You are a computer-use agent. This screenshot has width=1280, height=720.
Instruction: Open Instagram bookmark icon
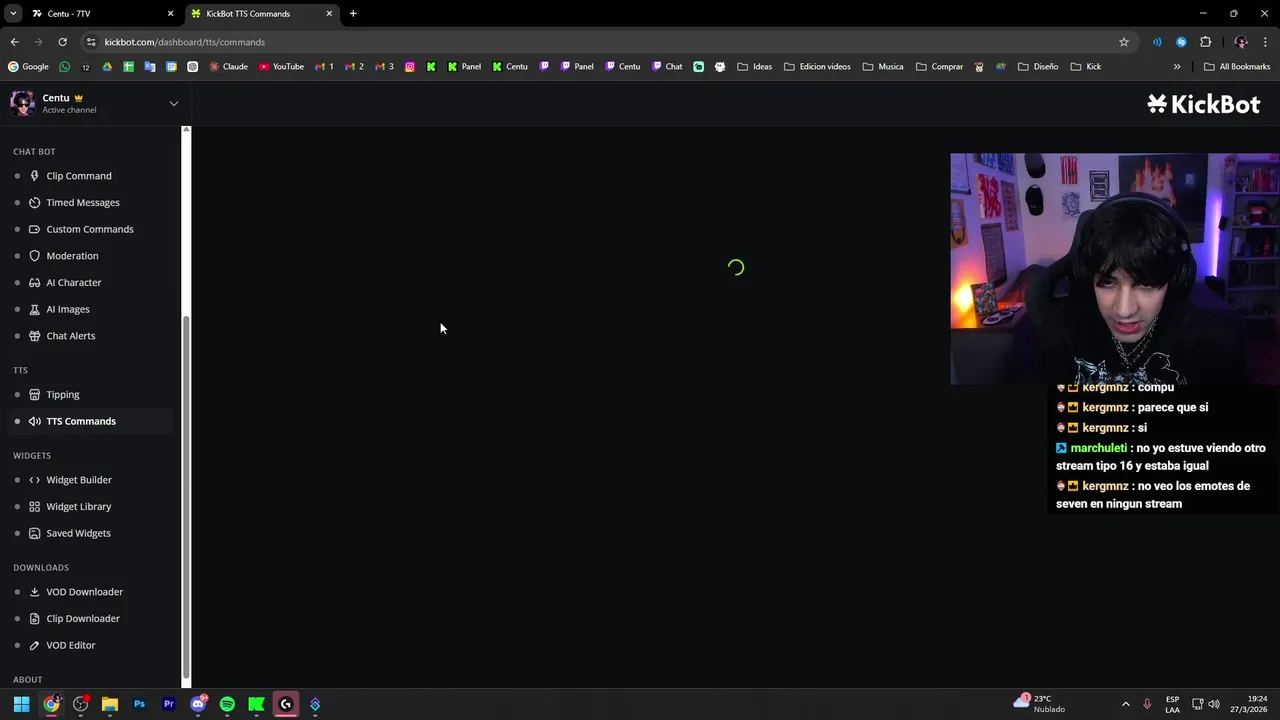coord(410,67)
